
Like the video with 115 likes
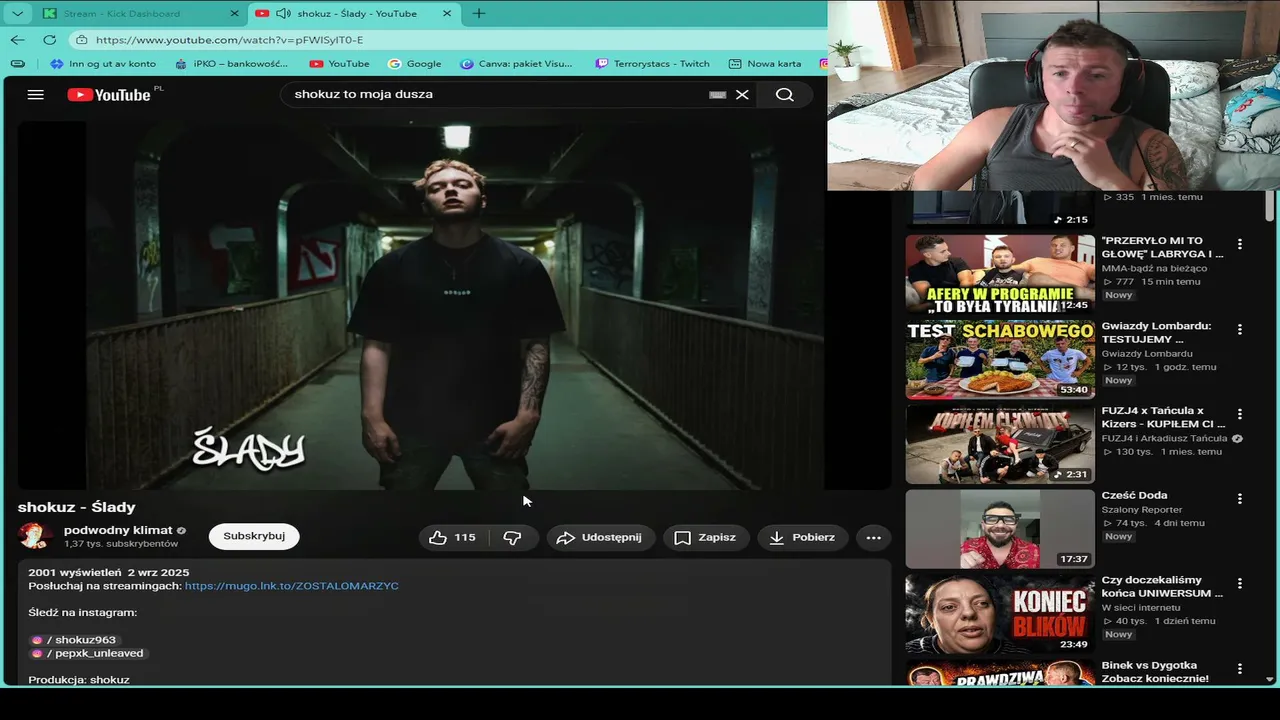[452, 537]
